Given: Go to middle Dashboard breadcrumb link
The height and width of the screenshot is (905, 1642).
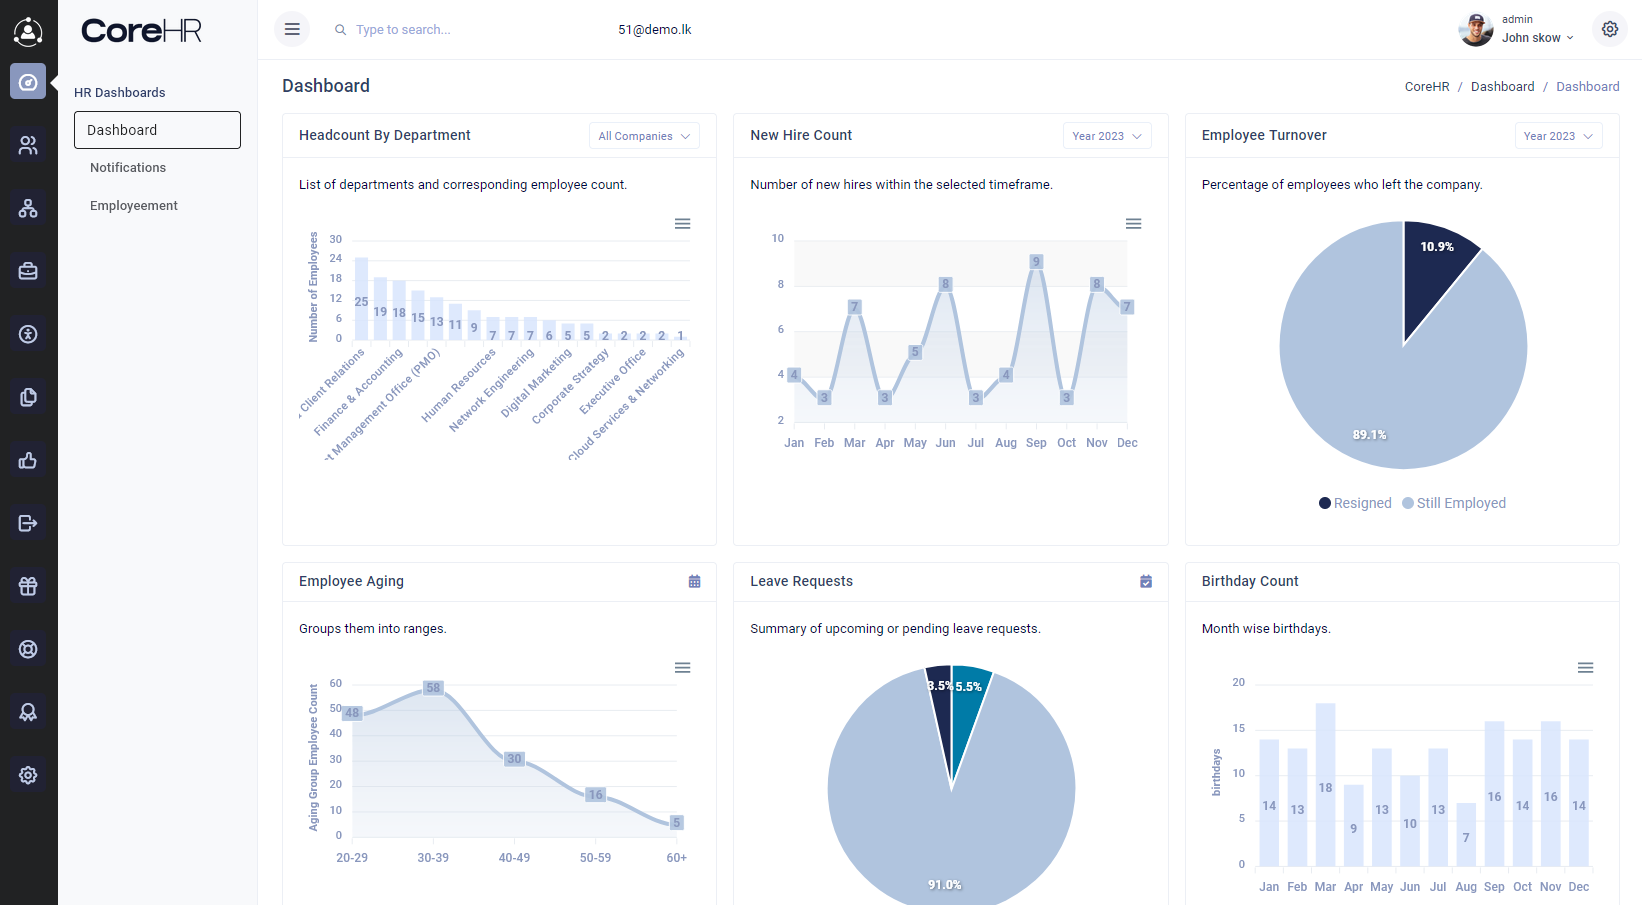Looking at the screenshot, I should pyautogui.click(x=1502, y=87).
